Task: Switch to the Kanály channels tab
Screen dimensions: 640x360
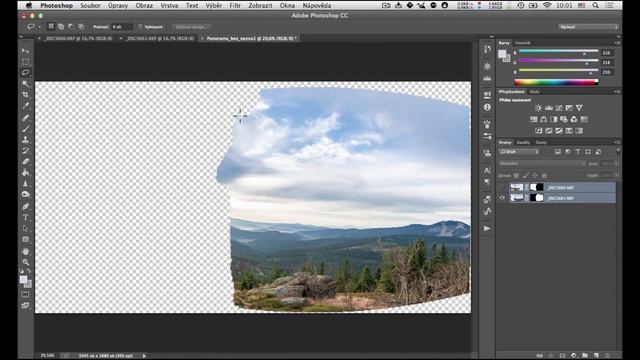Action: 523,142
